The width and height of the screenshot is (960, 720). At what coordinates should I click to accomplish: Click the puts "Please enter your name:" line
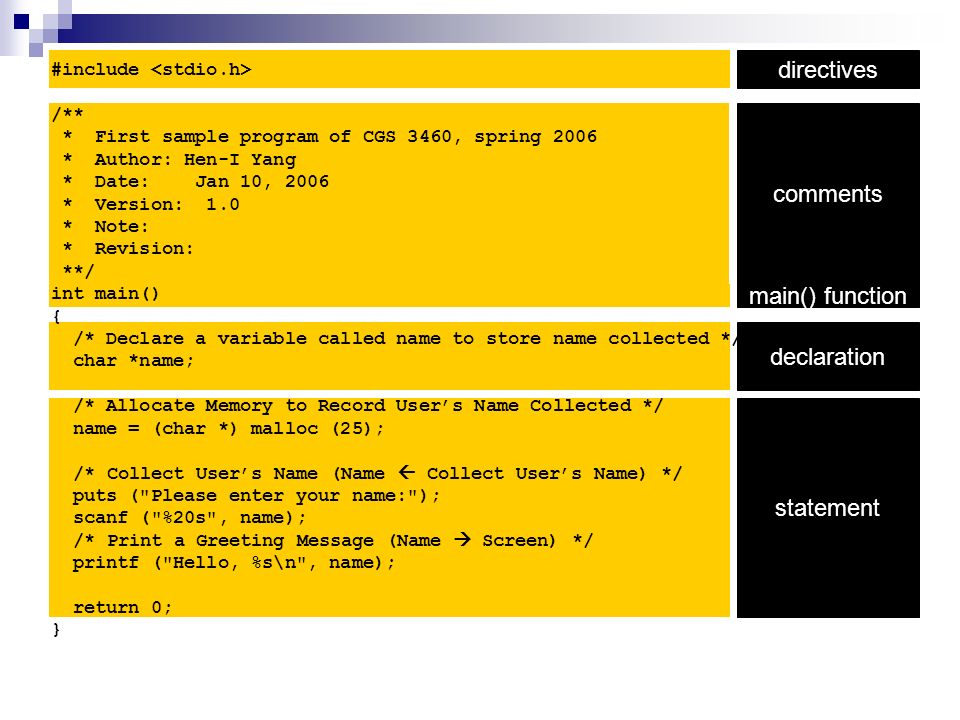256,495
